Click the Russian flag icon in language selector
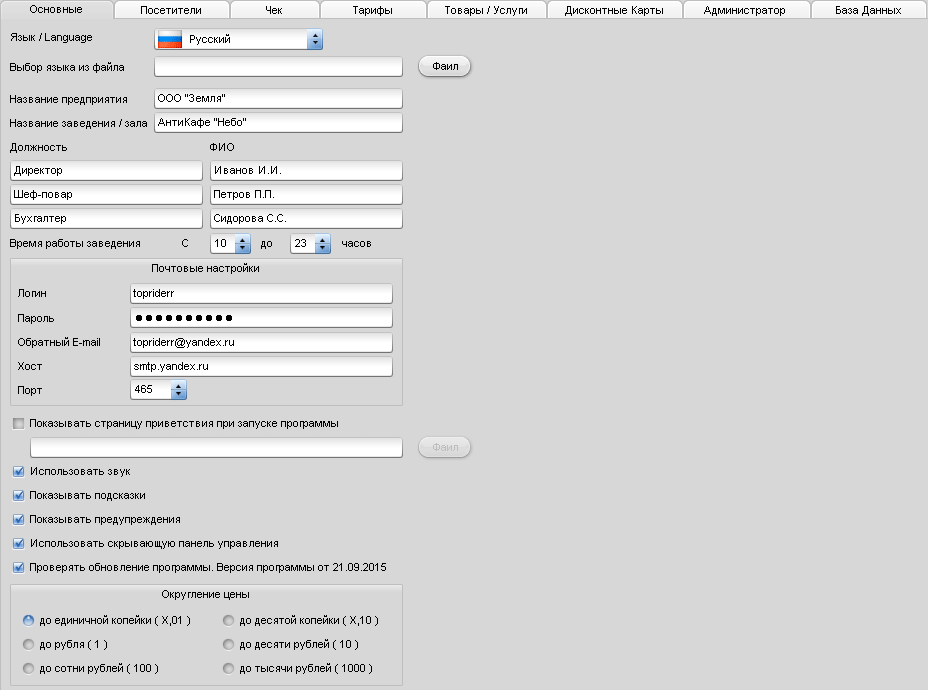Image resolution: width=928 pixels, height=690 pixels. coord(170,39)
